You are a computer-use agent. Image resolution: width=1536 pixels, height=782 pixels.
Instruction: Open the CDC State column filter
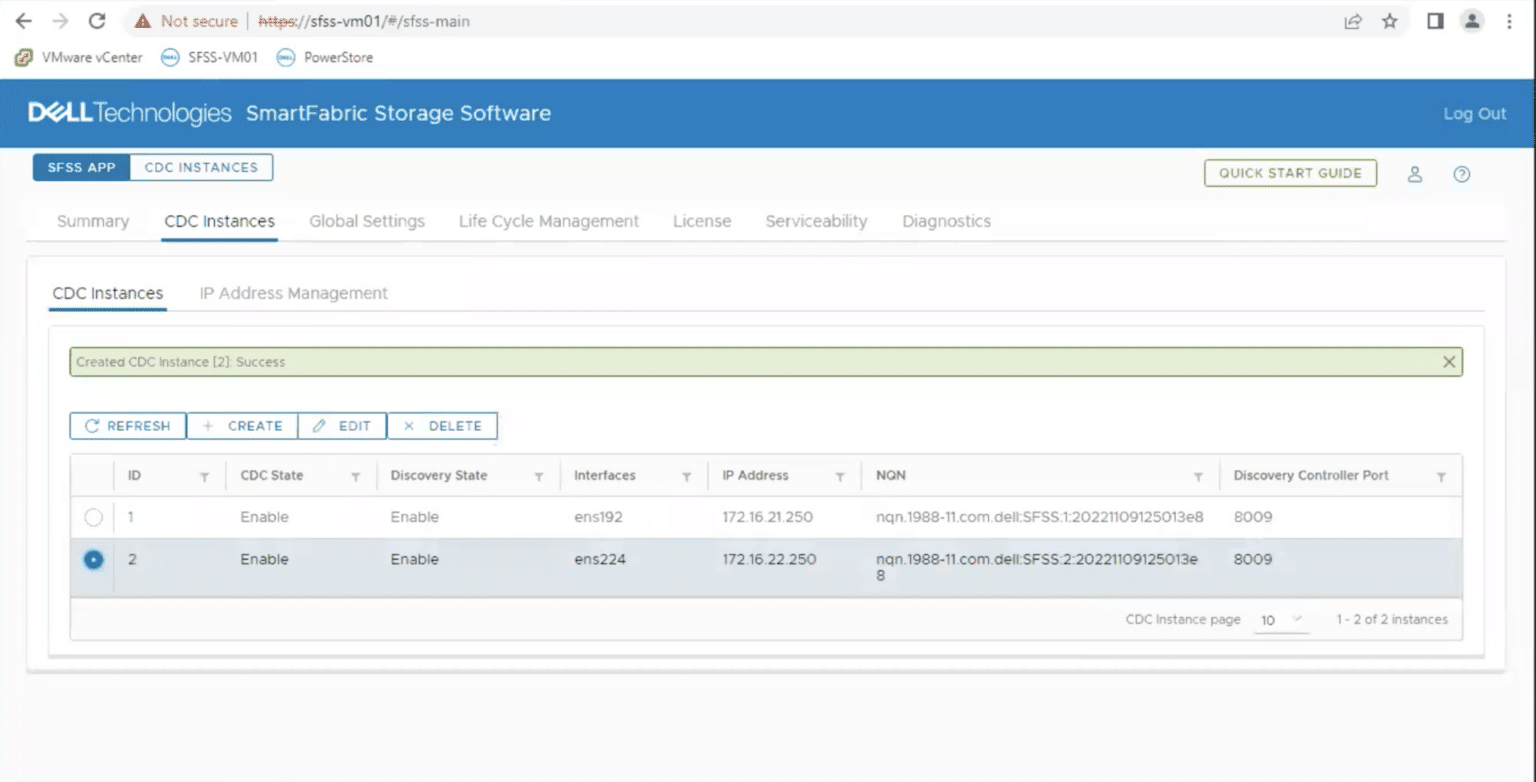[355, 477]
